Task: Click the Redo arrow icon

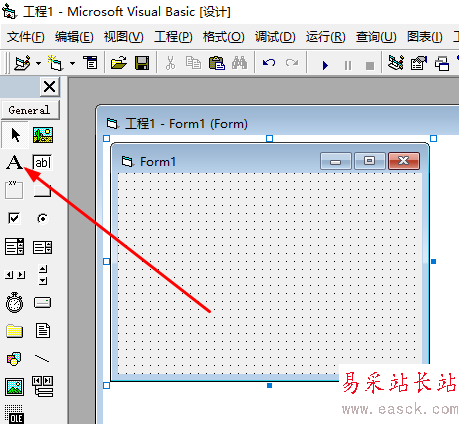Action: click(292, 63)
